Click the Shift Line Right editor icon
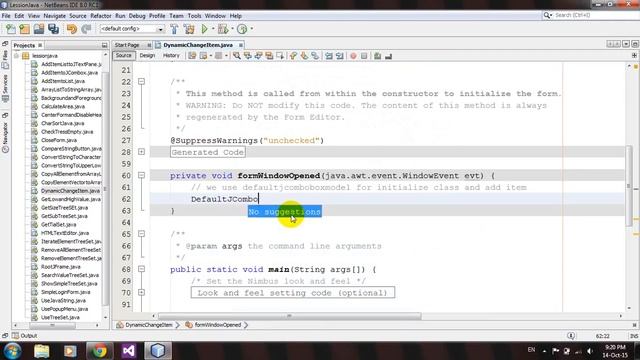640x360 pixels. pyautogui.click(x=340, y=56)
